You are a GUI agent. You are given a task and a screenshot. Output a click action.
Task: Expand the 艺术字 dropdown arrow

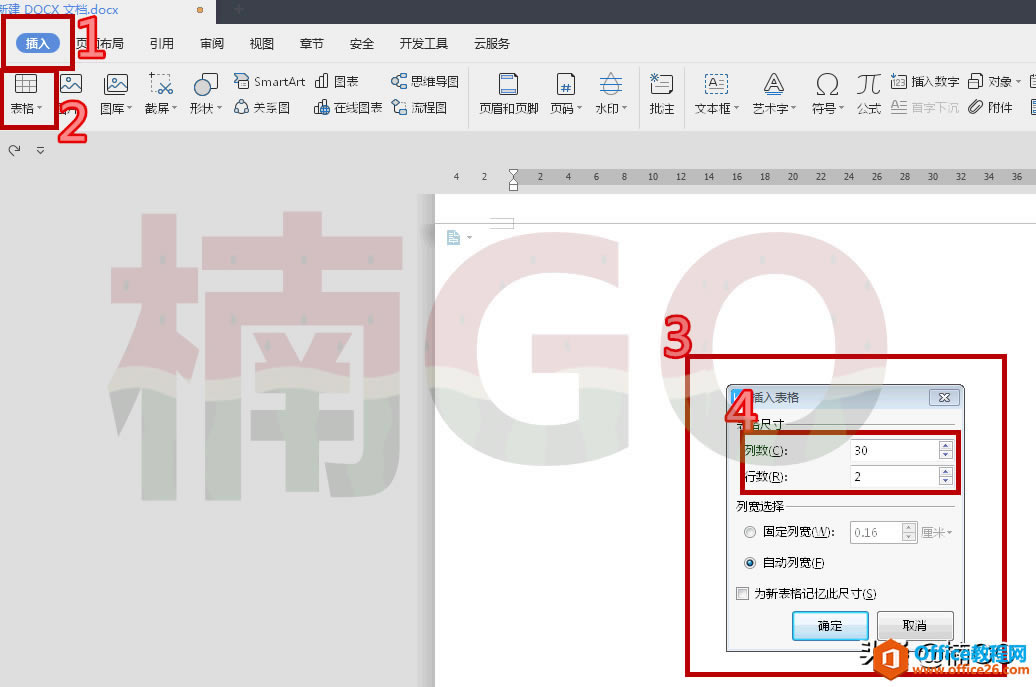tap(794, 108)
